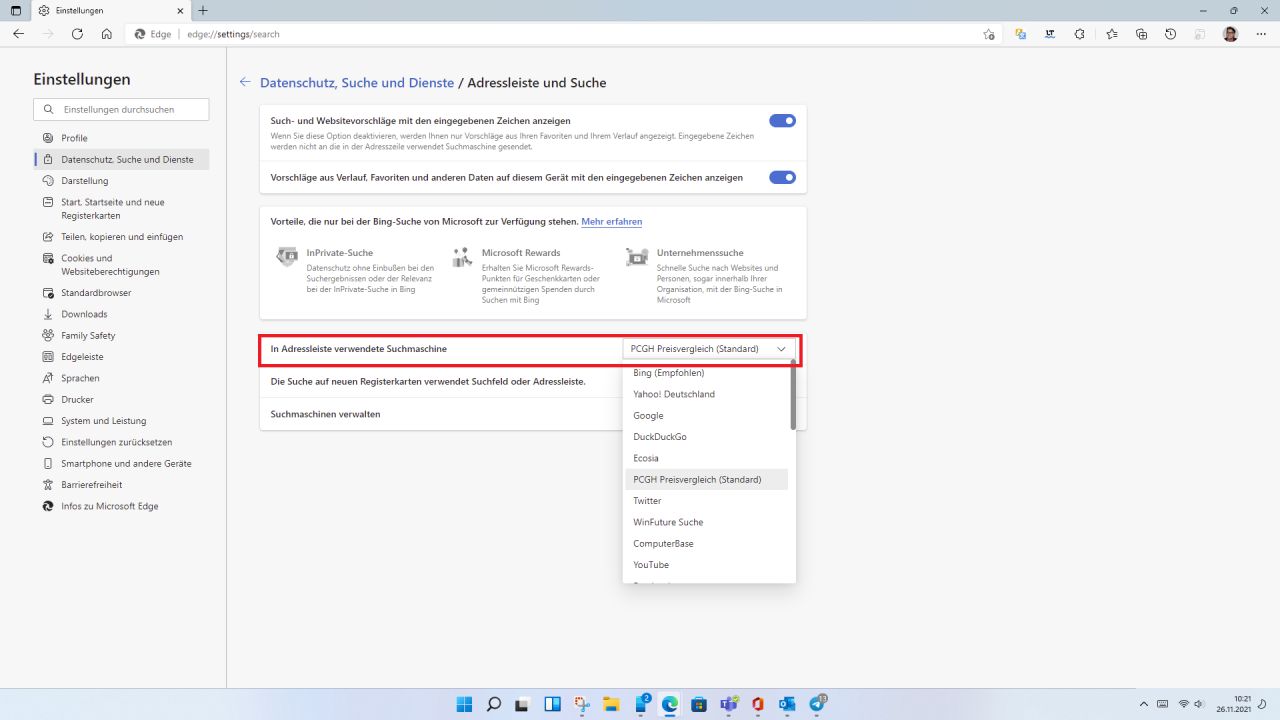Open Standardbrowser settings section
This screenshot has height=720, width=1280.
click(121, 293)
